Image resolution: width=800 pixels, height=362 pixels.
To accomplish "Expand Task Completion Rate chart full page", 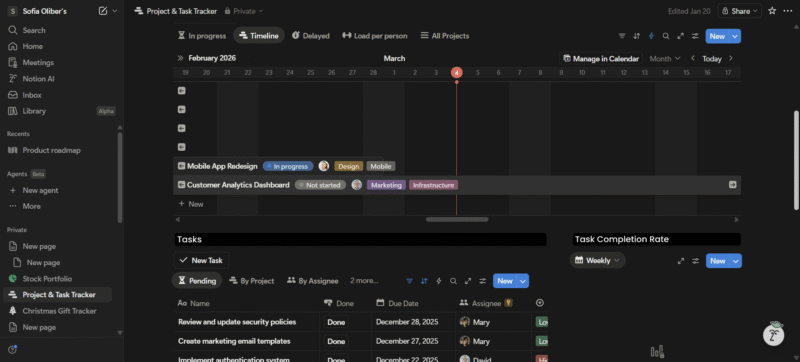I will pyautogui.click(x=681, y=261).
